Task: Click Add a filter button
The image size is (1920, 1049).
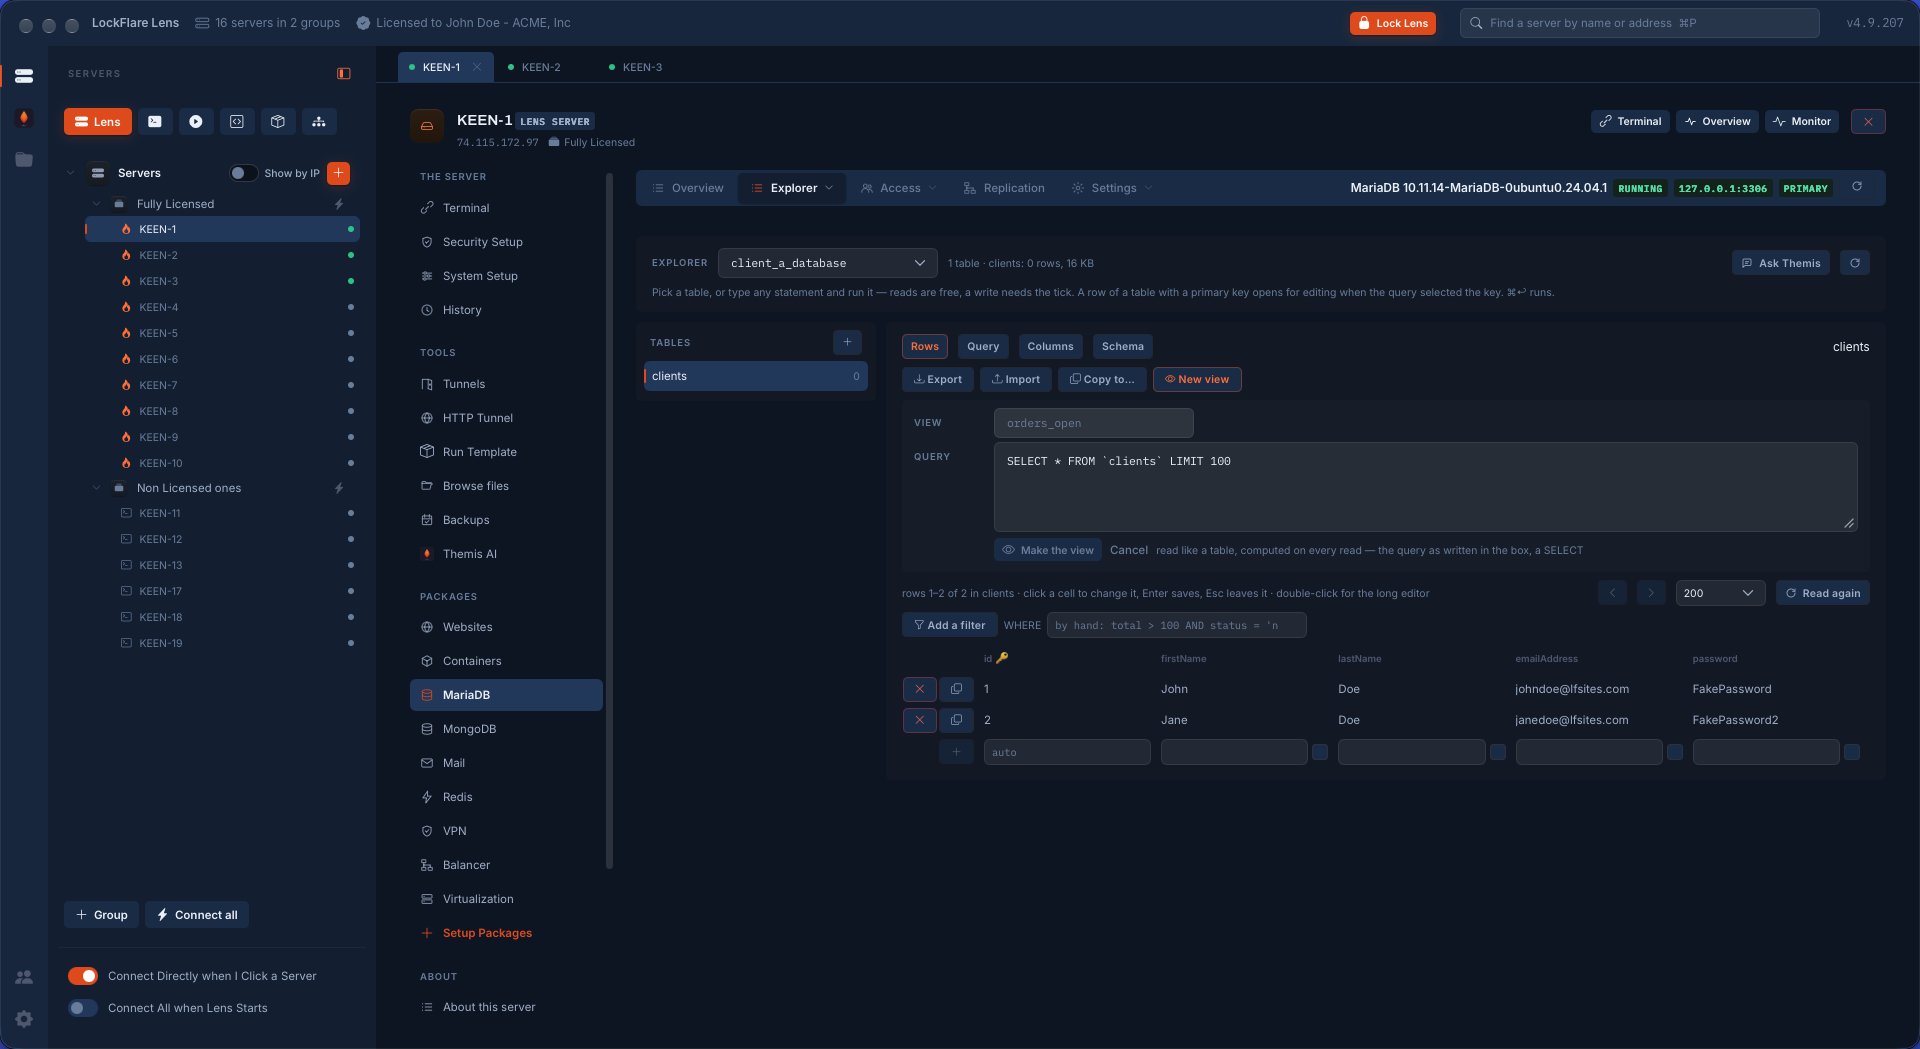Action: 950,625
